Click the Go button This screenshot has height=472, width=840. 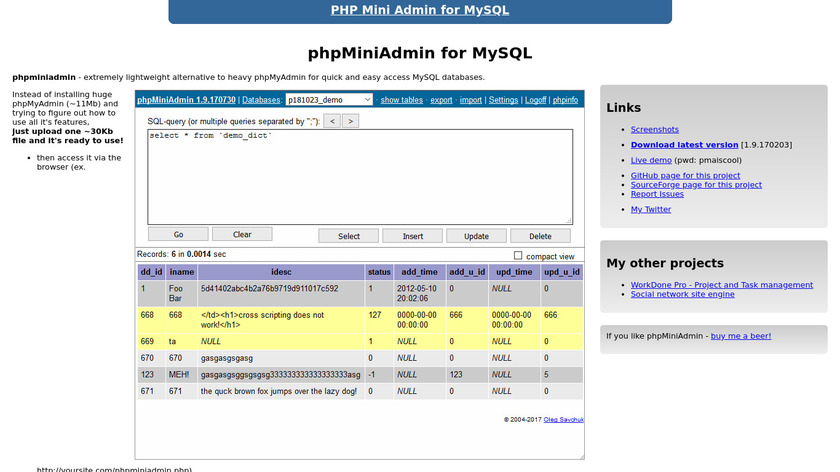tap(178, 235)
